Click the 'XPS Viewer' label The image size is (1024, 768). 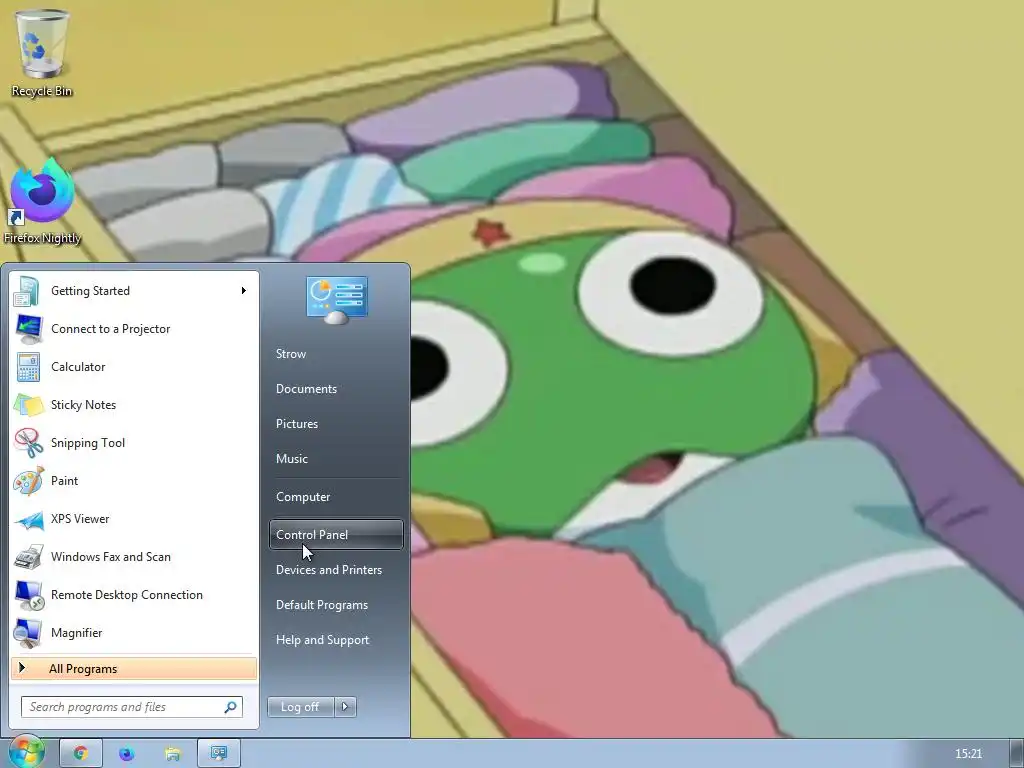click(x=80, y=519)
